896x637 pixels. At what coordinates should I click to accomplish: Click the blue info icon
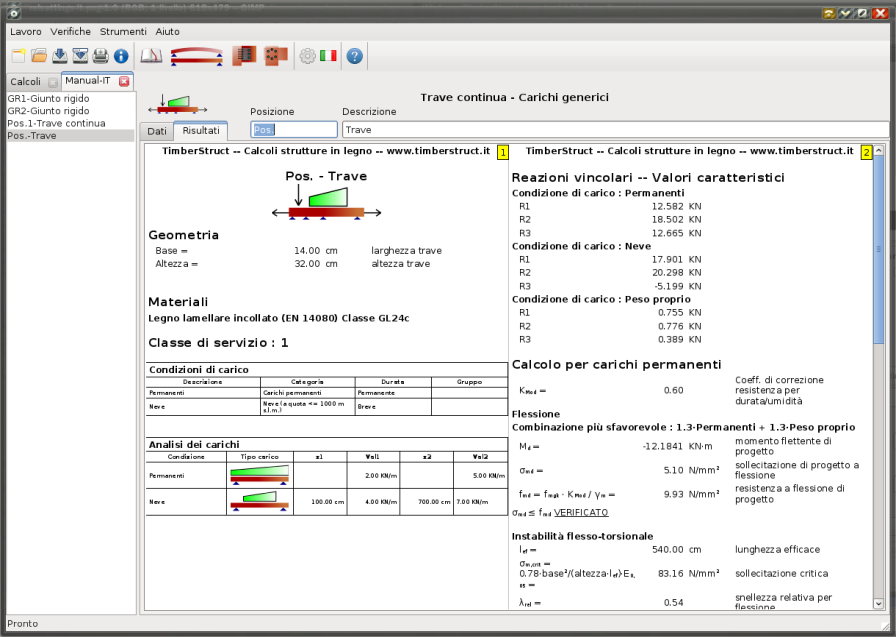coord(121,56)
